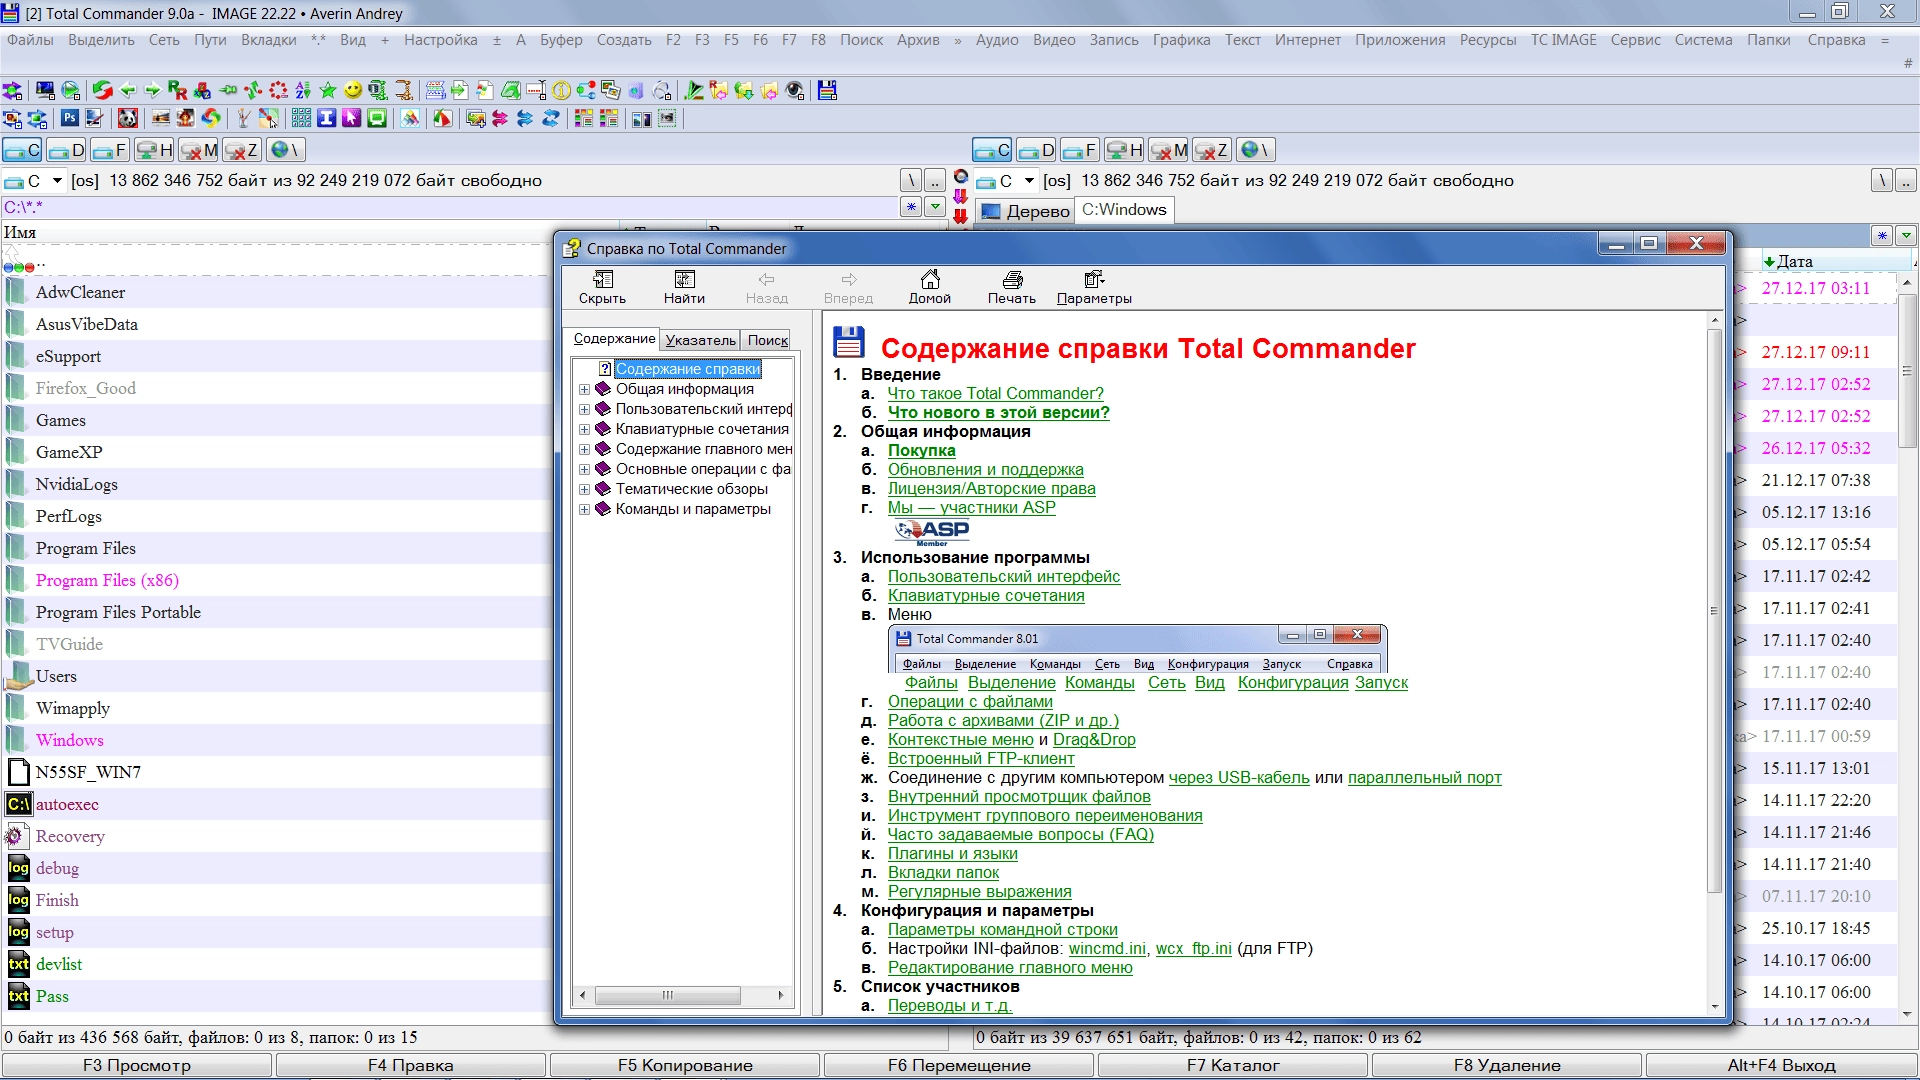Select network globe drive in right drive bar
Viewport: 1920px width, 1080px height.
pyautogui.click(x=1256, y=150)
